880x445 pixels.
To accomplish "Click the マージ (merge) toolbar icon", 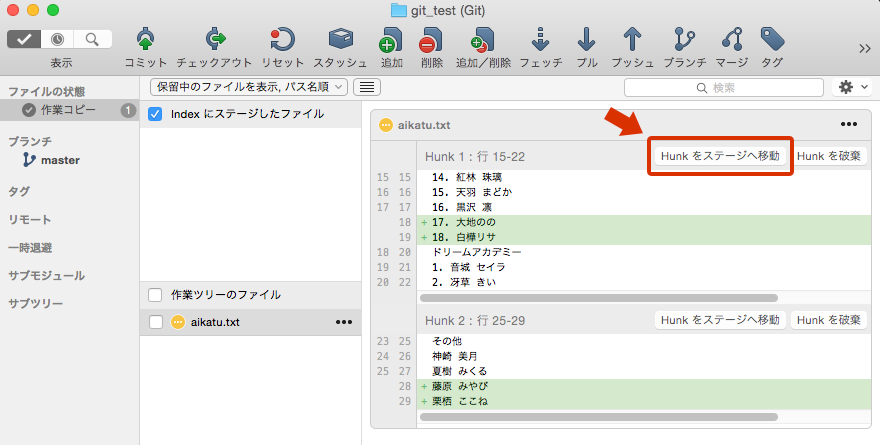I will [x=732, y=39].
